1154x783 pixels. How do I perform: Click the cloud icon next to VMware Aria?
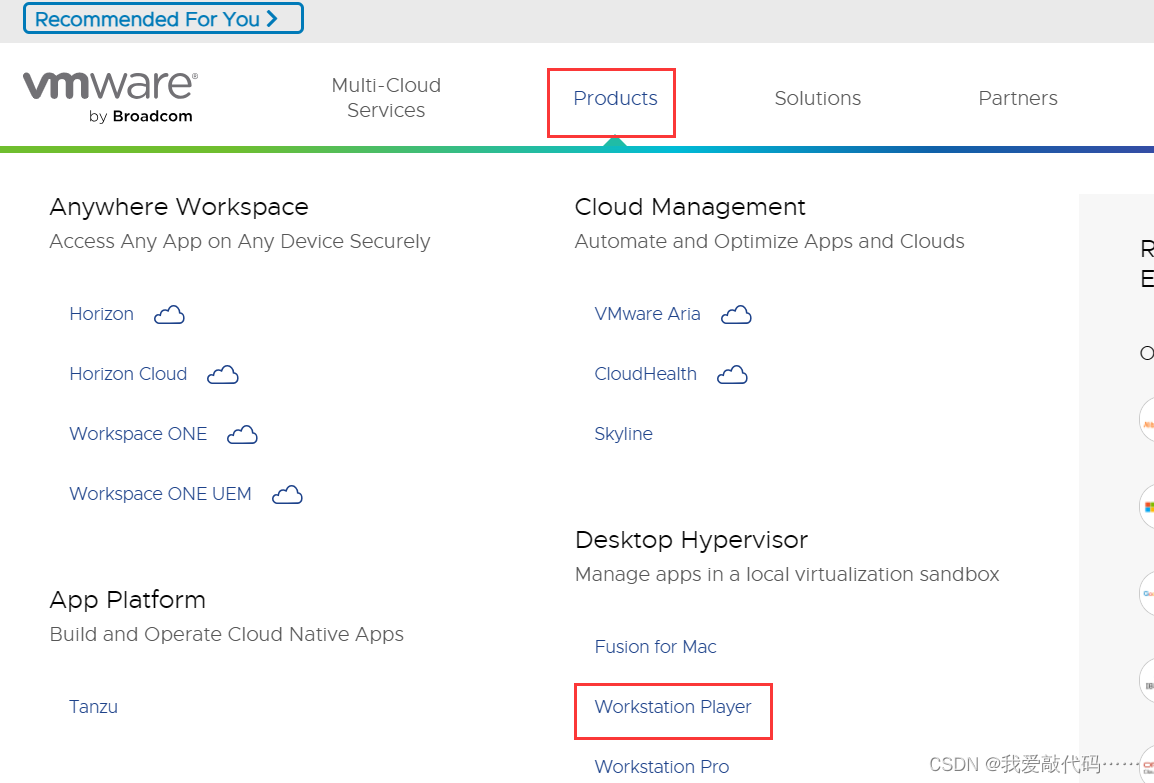coord(736,315)
